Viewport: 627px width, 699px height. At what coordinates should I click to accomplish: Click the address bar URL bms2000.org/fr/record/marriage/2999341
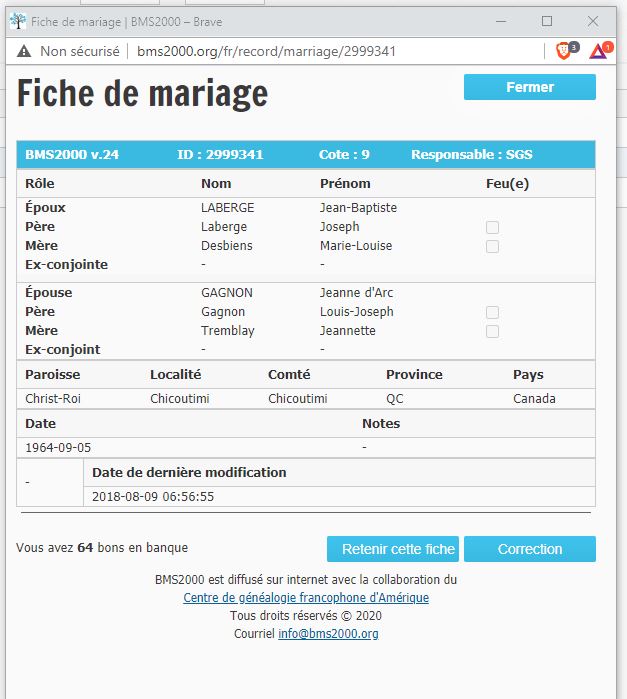pyautogui.click(x=266, y=51)
